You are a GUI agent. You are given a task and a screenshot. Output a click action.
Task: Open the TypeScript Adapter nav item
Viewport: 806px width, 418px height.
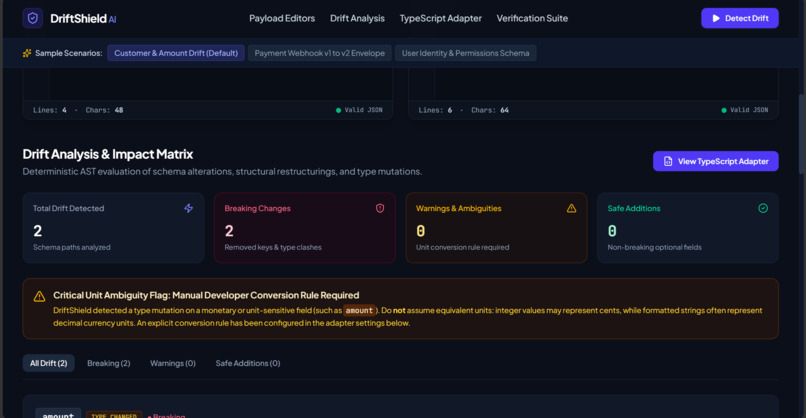(x=441, y=19)
